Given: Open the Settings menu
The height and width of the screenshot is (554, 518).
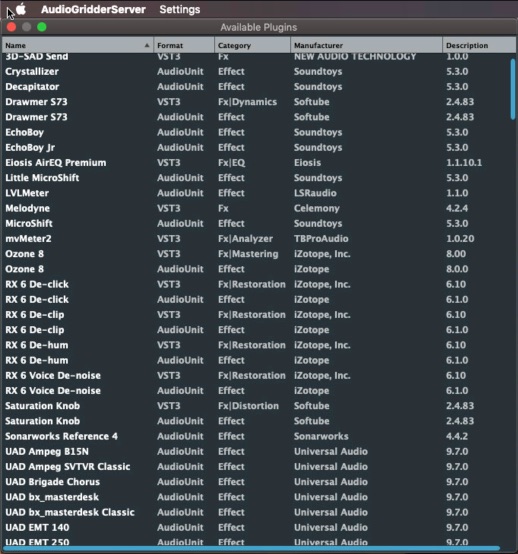Looking at the screenshot, I should pyautogui.click(x=179, y=10).
